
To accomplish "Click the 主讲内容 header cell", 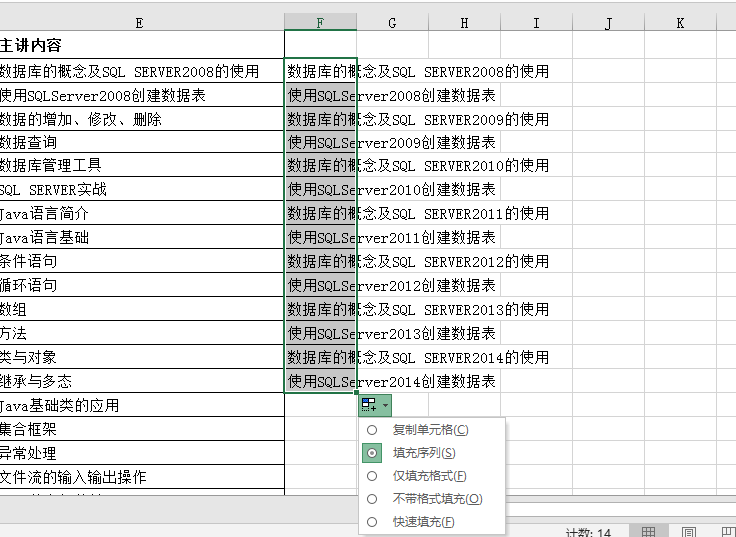I will tap(142, 45).
